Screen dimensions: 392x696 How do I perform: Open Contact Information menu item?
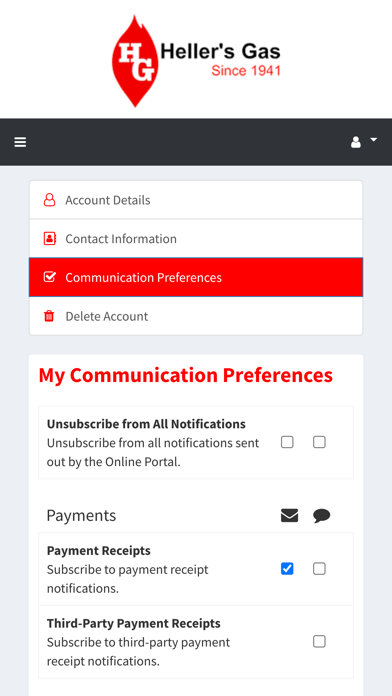(196, 238)
